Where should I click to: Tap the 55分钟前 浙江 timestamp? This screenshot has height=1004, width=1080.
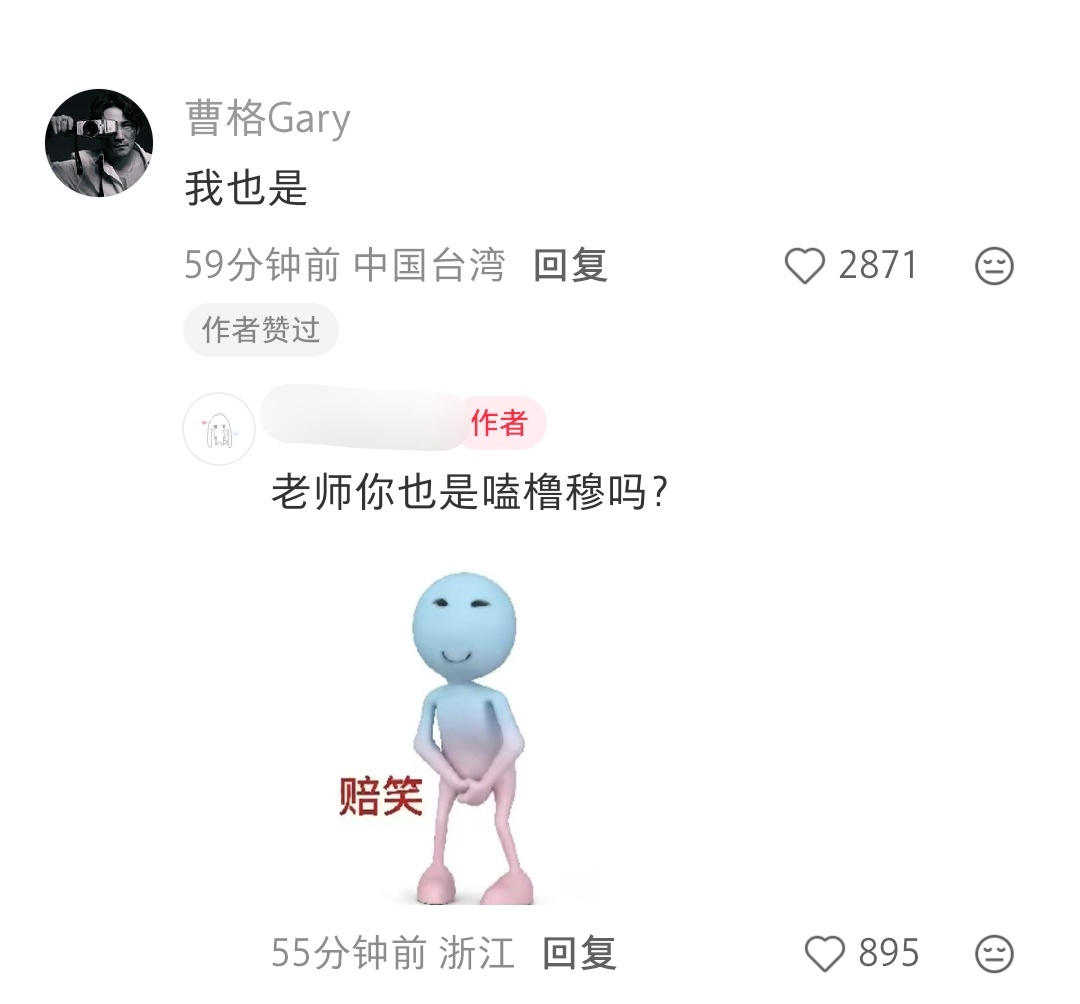[x=393, y=953]
